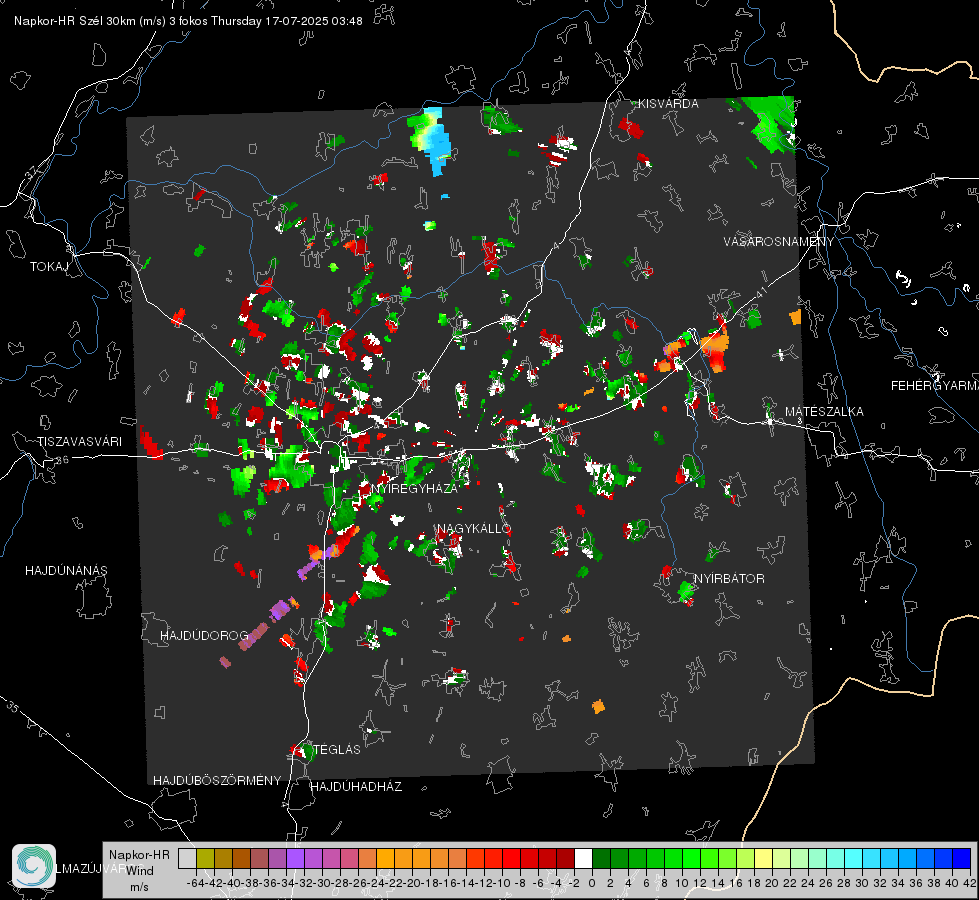Click the HAJDÚDOROG town label
979x900 pixels.
(204, 635)
